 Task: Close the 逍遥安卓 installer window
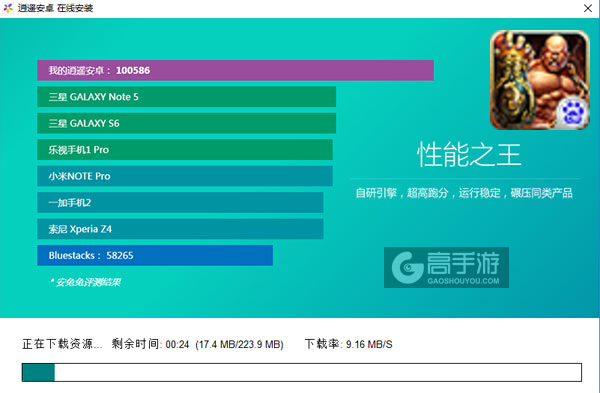[588, 8]
